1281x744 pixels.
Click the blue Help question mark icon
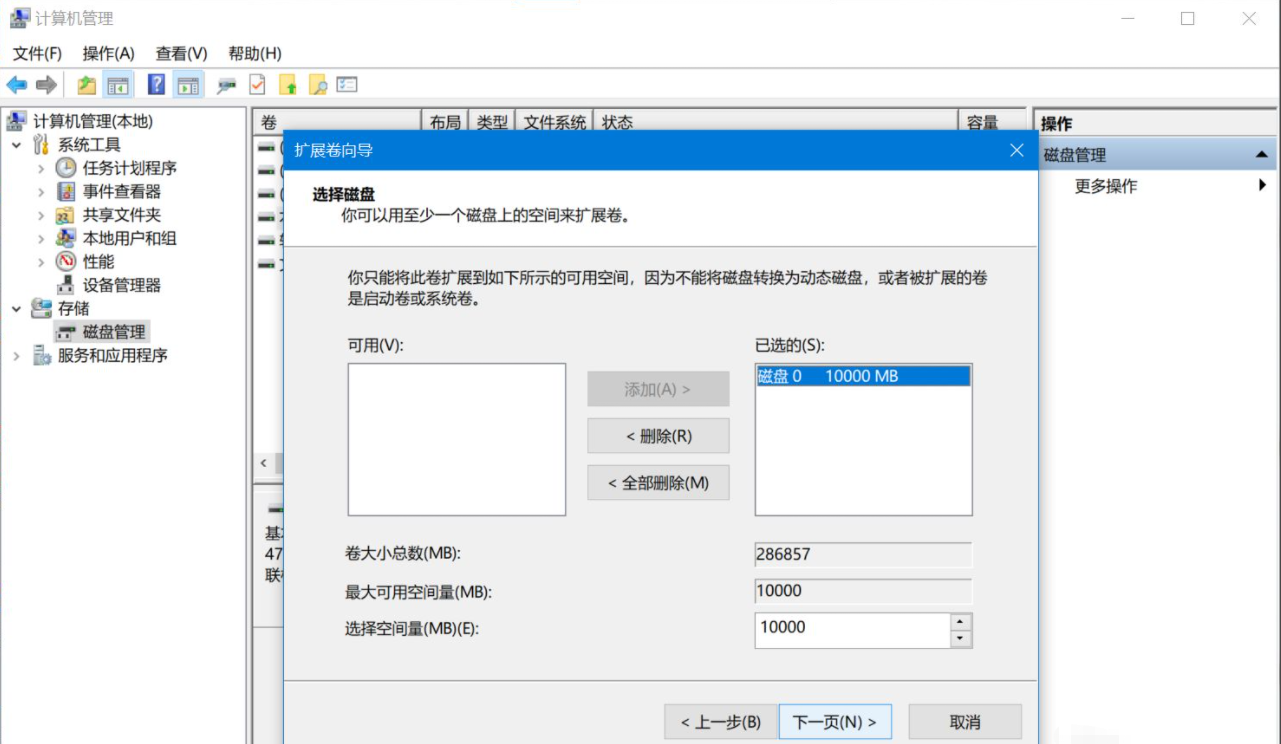click(157, 85)
